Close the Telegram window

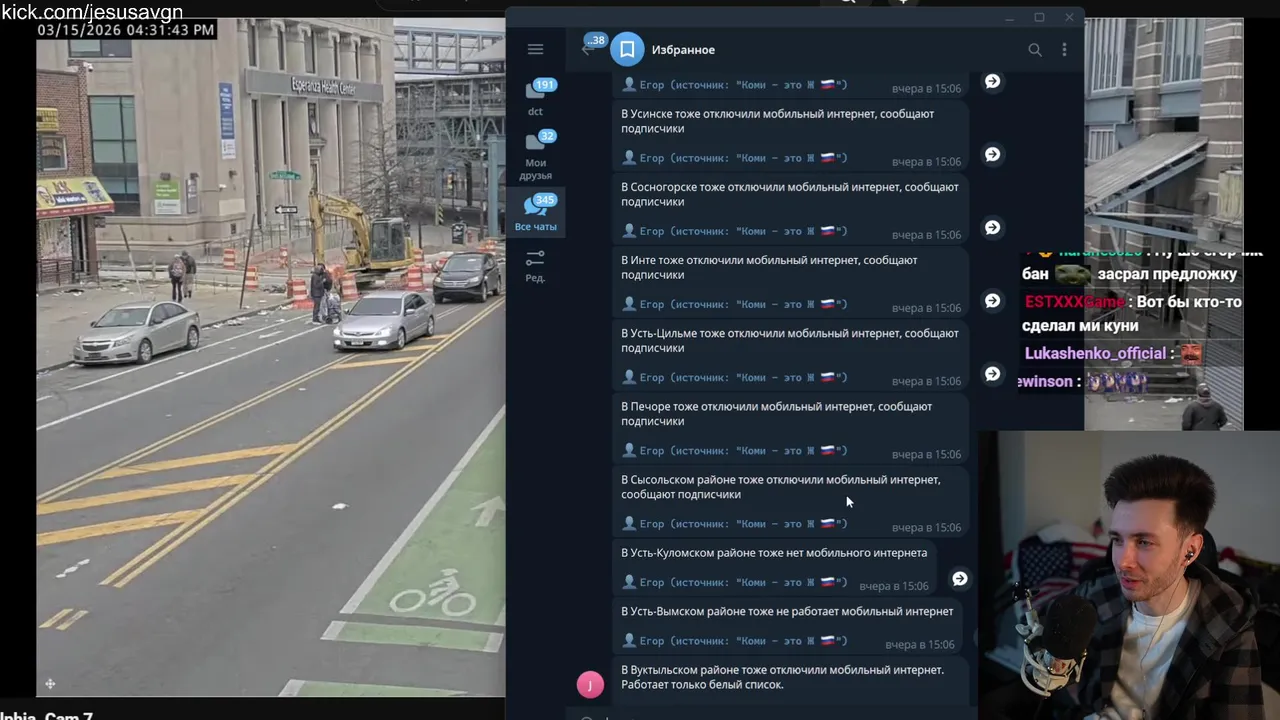pyautogui.click(x=1069, y=17)
